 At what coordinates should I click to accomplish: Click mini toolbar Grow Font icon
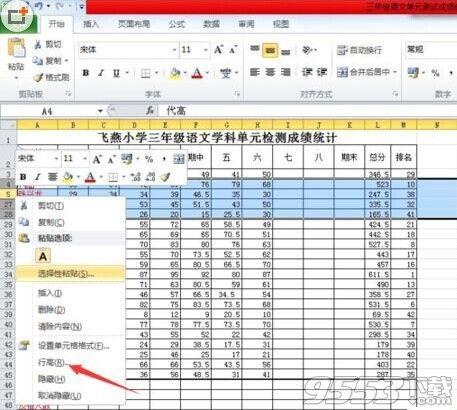[x=97, y=159]
